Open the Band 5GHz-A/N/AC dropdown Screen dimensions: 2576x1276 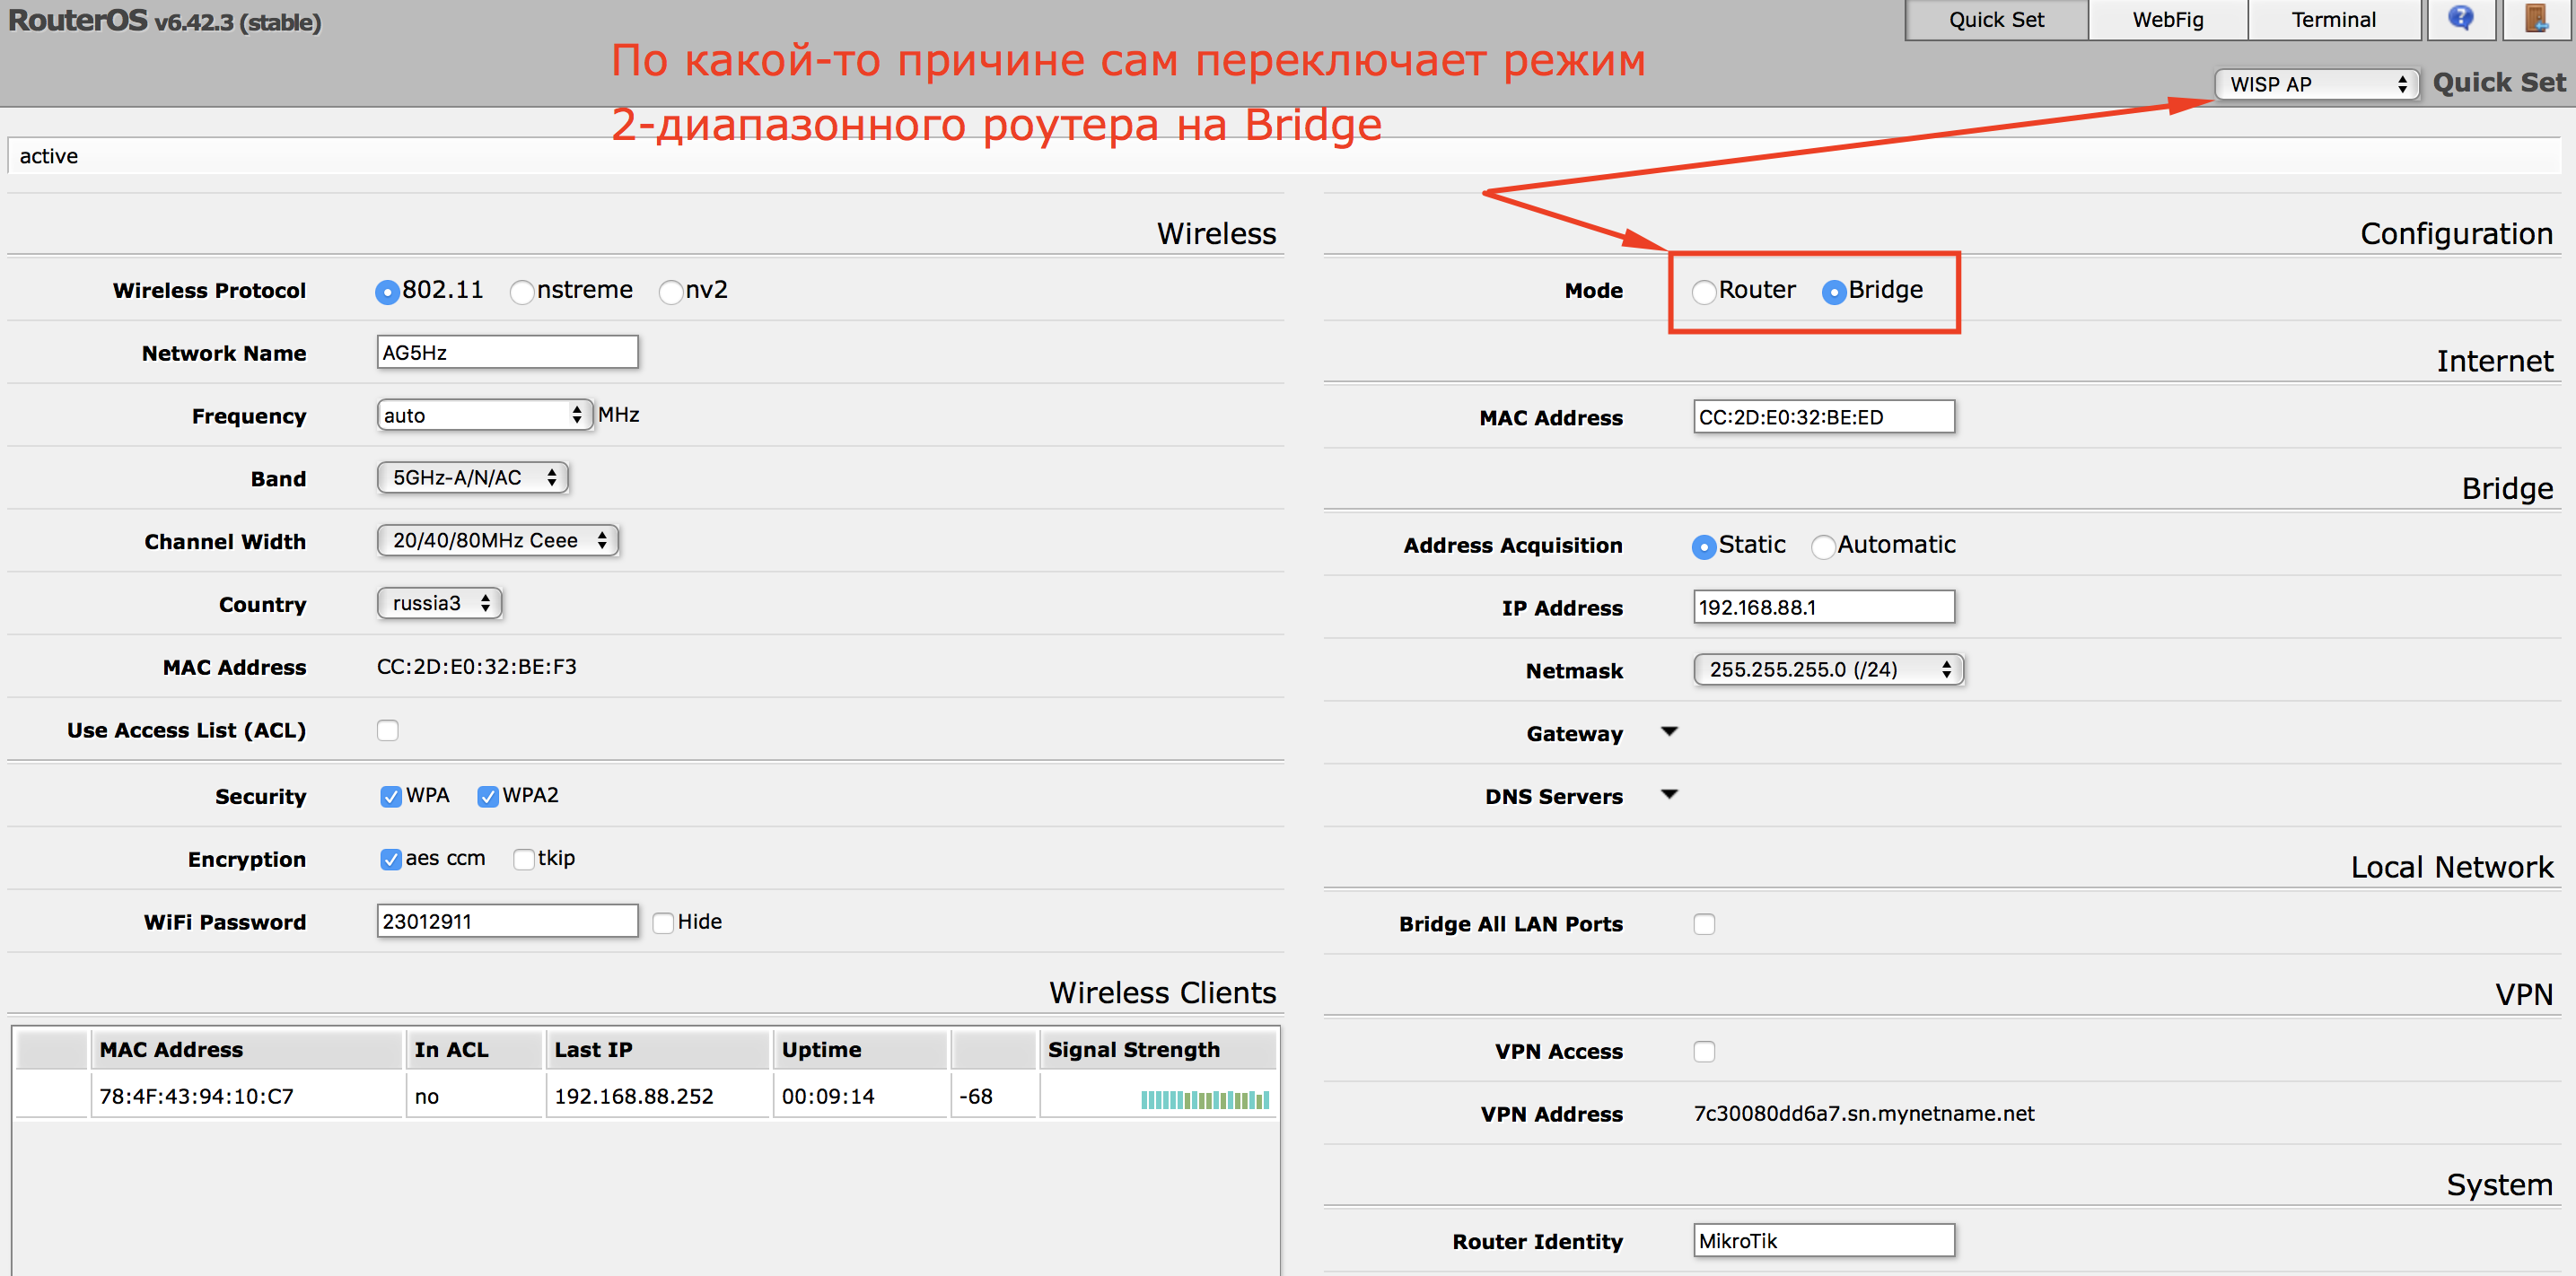[472, 478]
